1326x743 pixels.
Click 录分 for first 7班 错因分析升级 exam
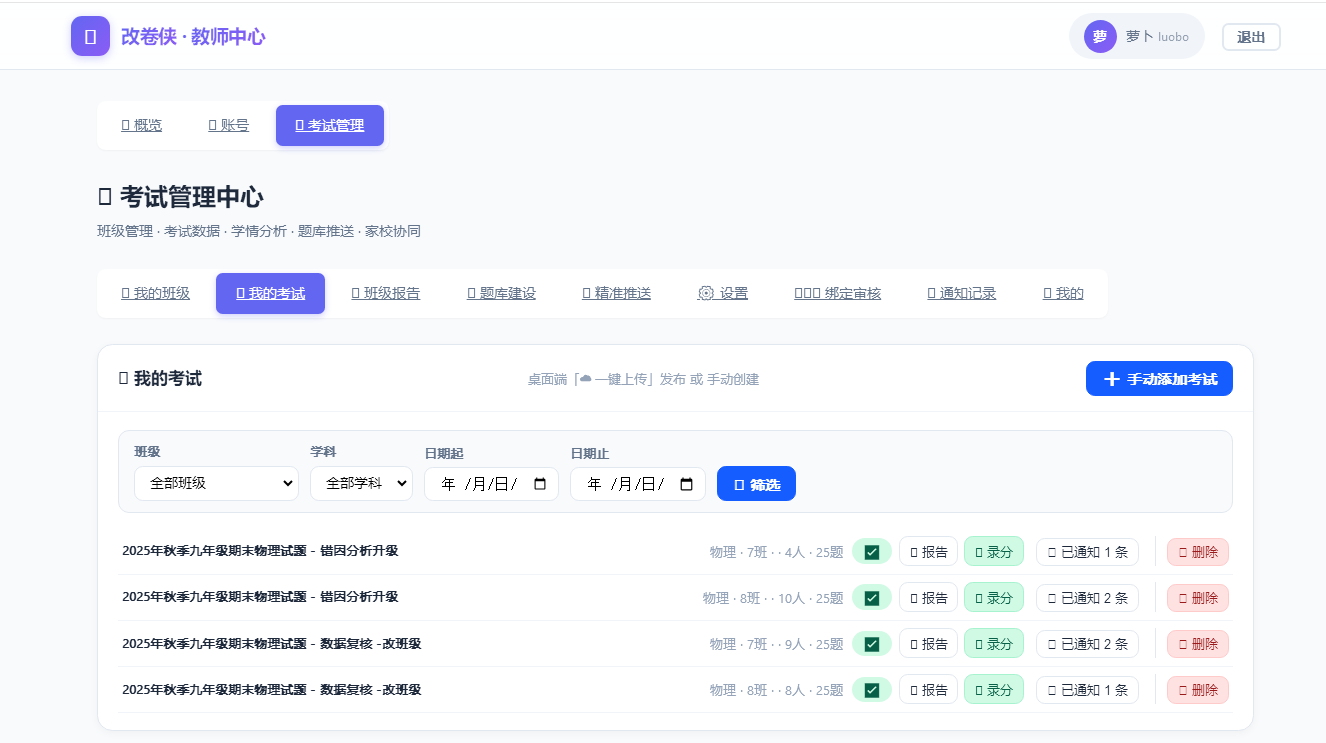(x=994, y=552)
